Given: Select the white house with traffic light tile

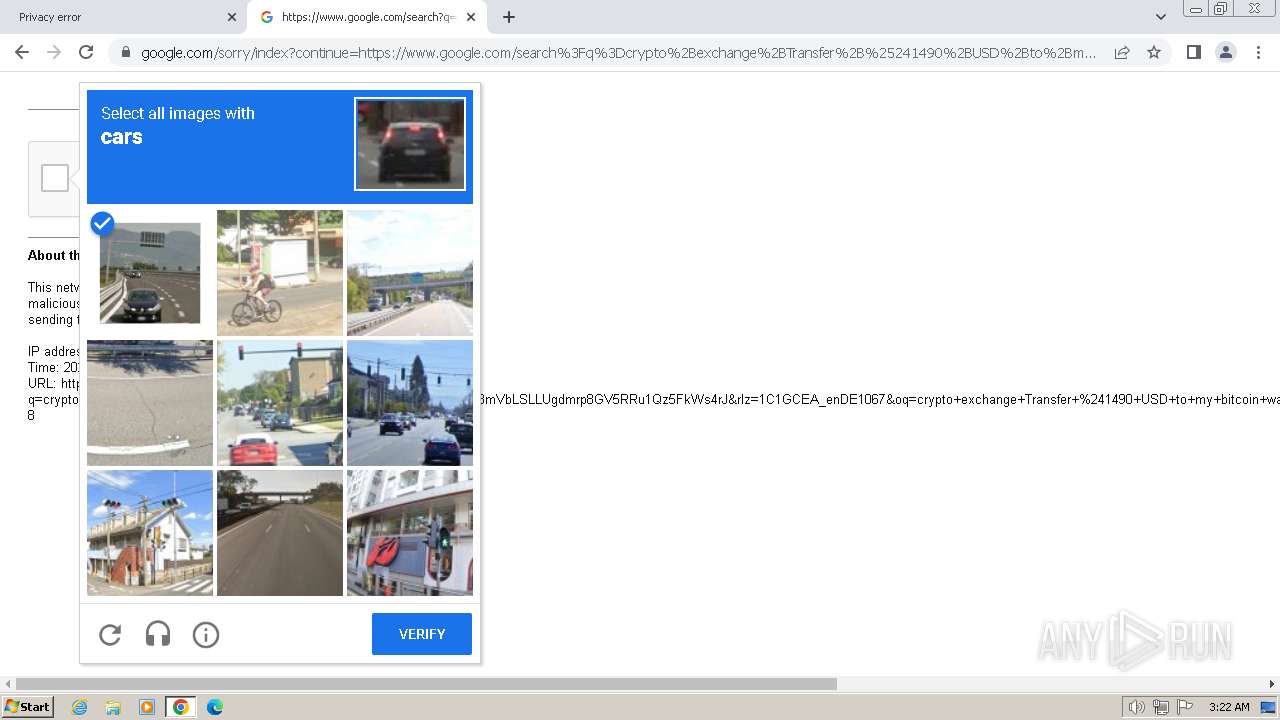Looking at the screenshot, I should pyautogui.click(x=150, y=533).
